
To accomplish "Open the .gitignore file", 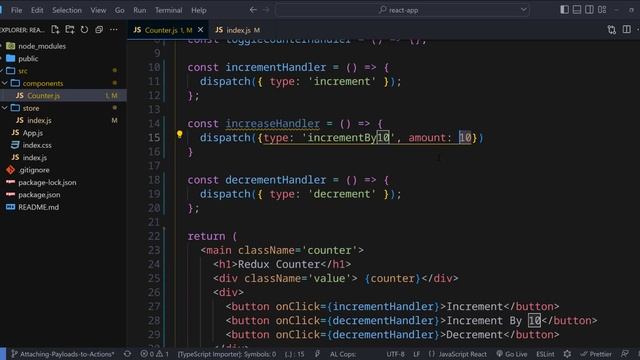I will click(33, 170).
